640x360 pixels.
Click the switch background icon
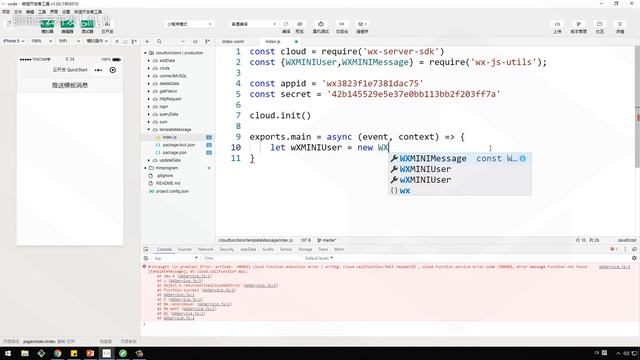tap(342, 24)
